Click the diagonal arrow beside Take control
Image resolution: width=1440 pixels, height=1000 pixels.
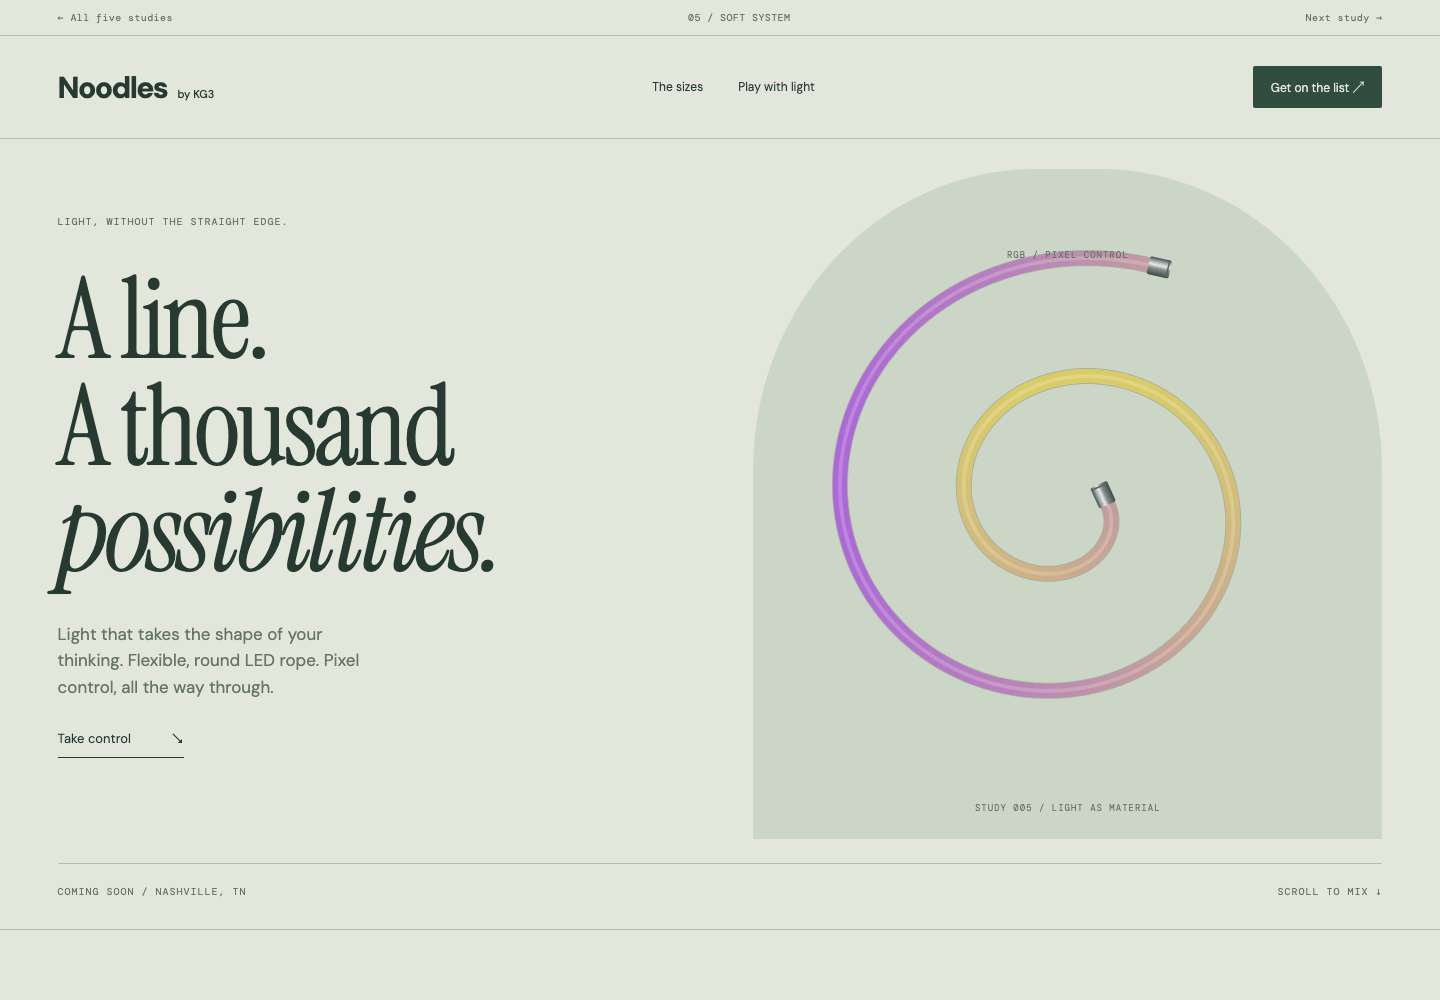(177, 739)
